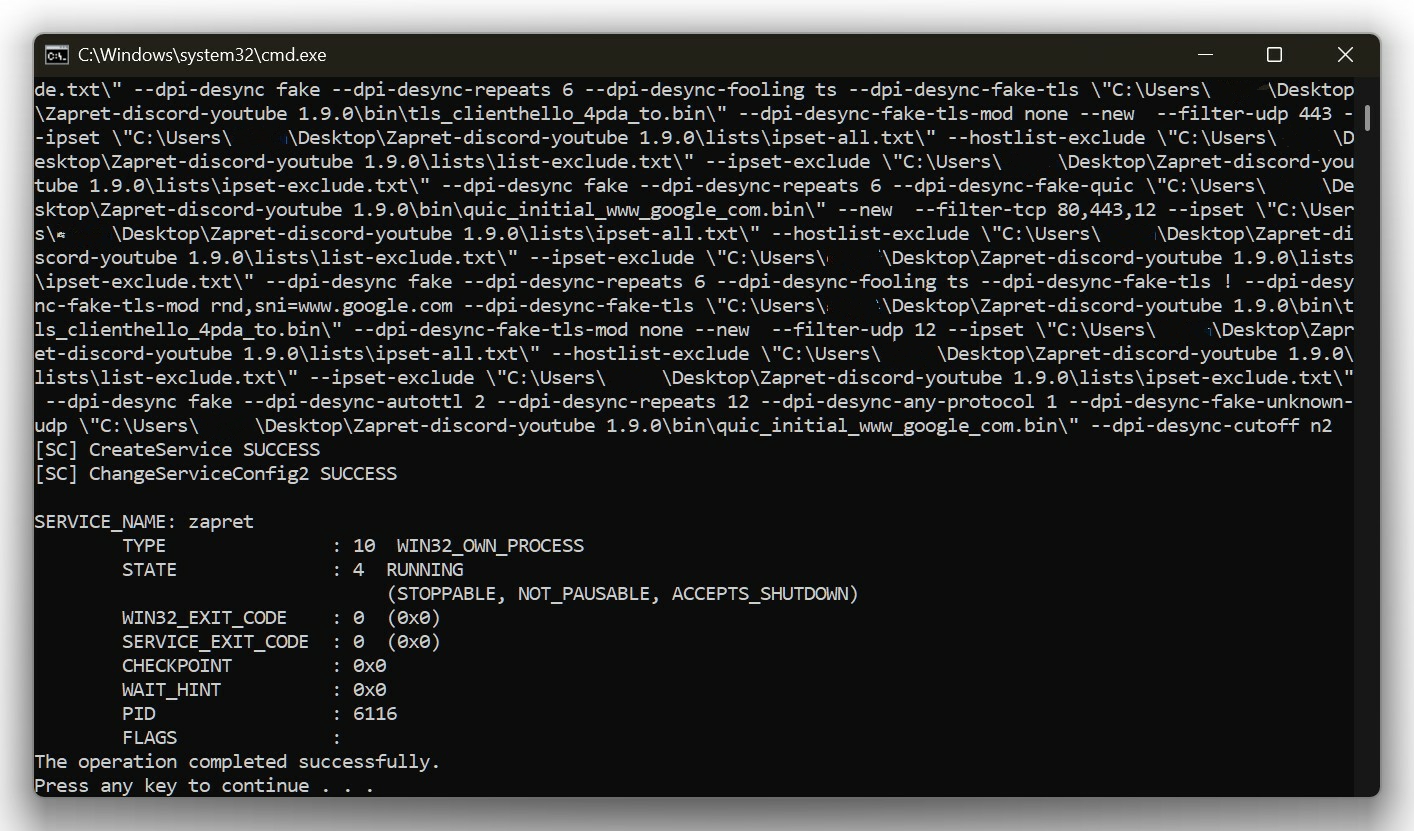Click the PID value 6116

[375, 714]
